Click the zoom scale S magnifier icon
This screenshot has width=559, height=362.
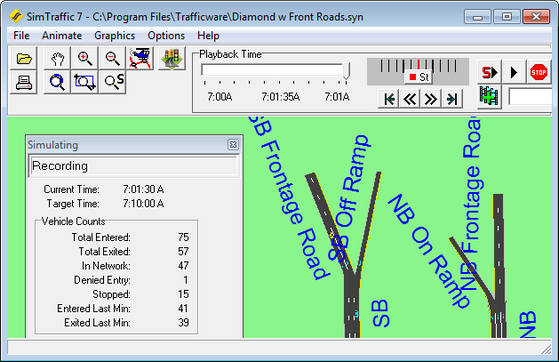112,82
